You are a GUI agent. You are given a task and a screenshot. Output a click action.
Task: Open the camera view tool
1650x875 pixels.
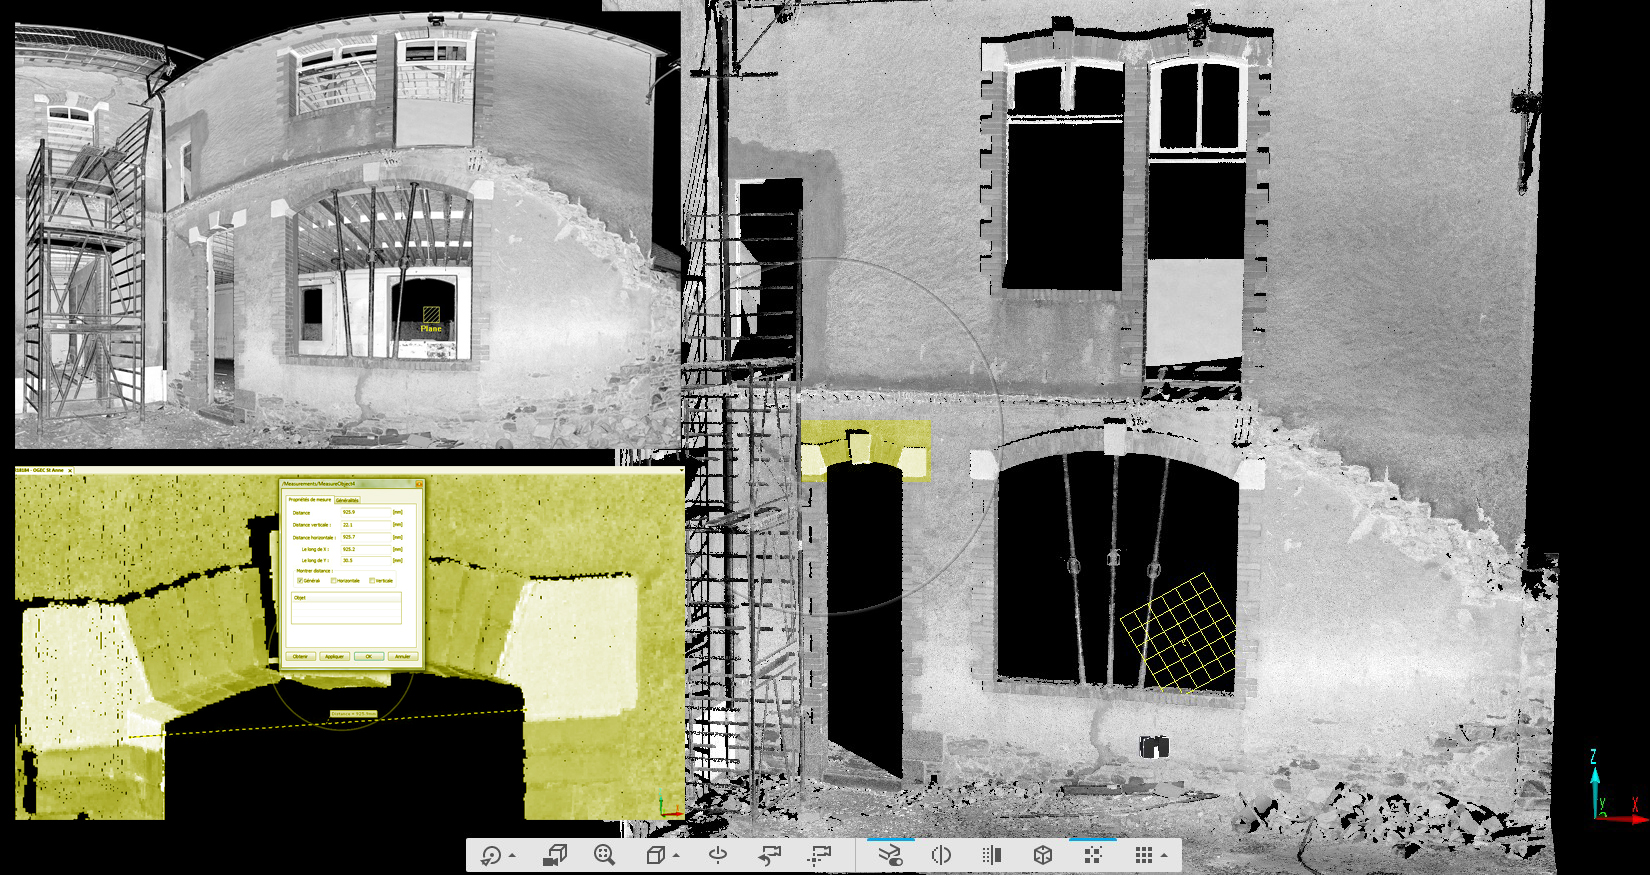[555, 856]
